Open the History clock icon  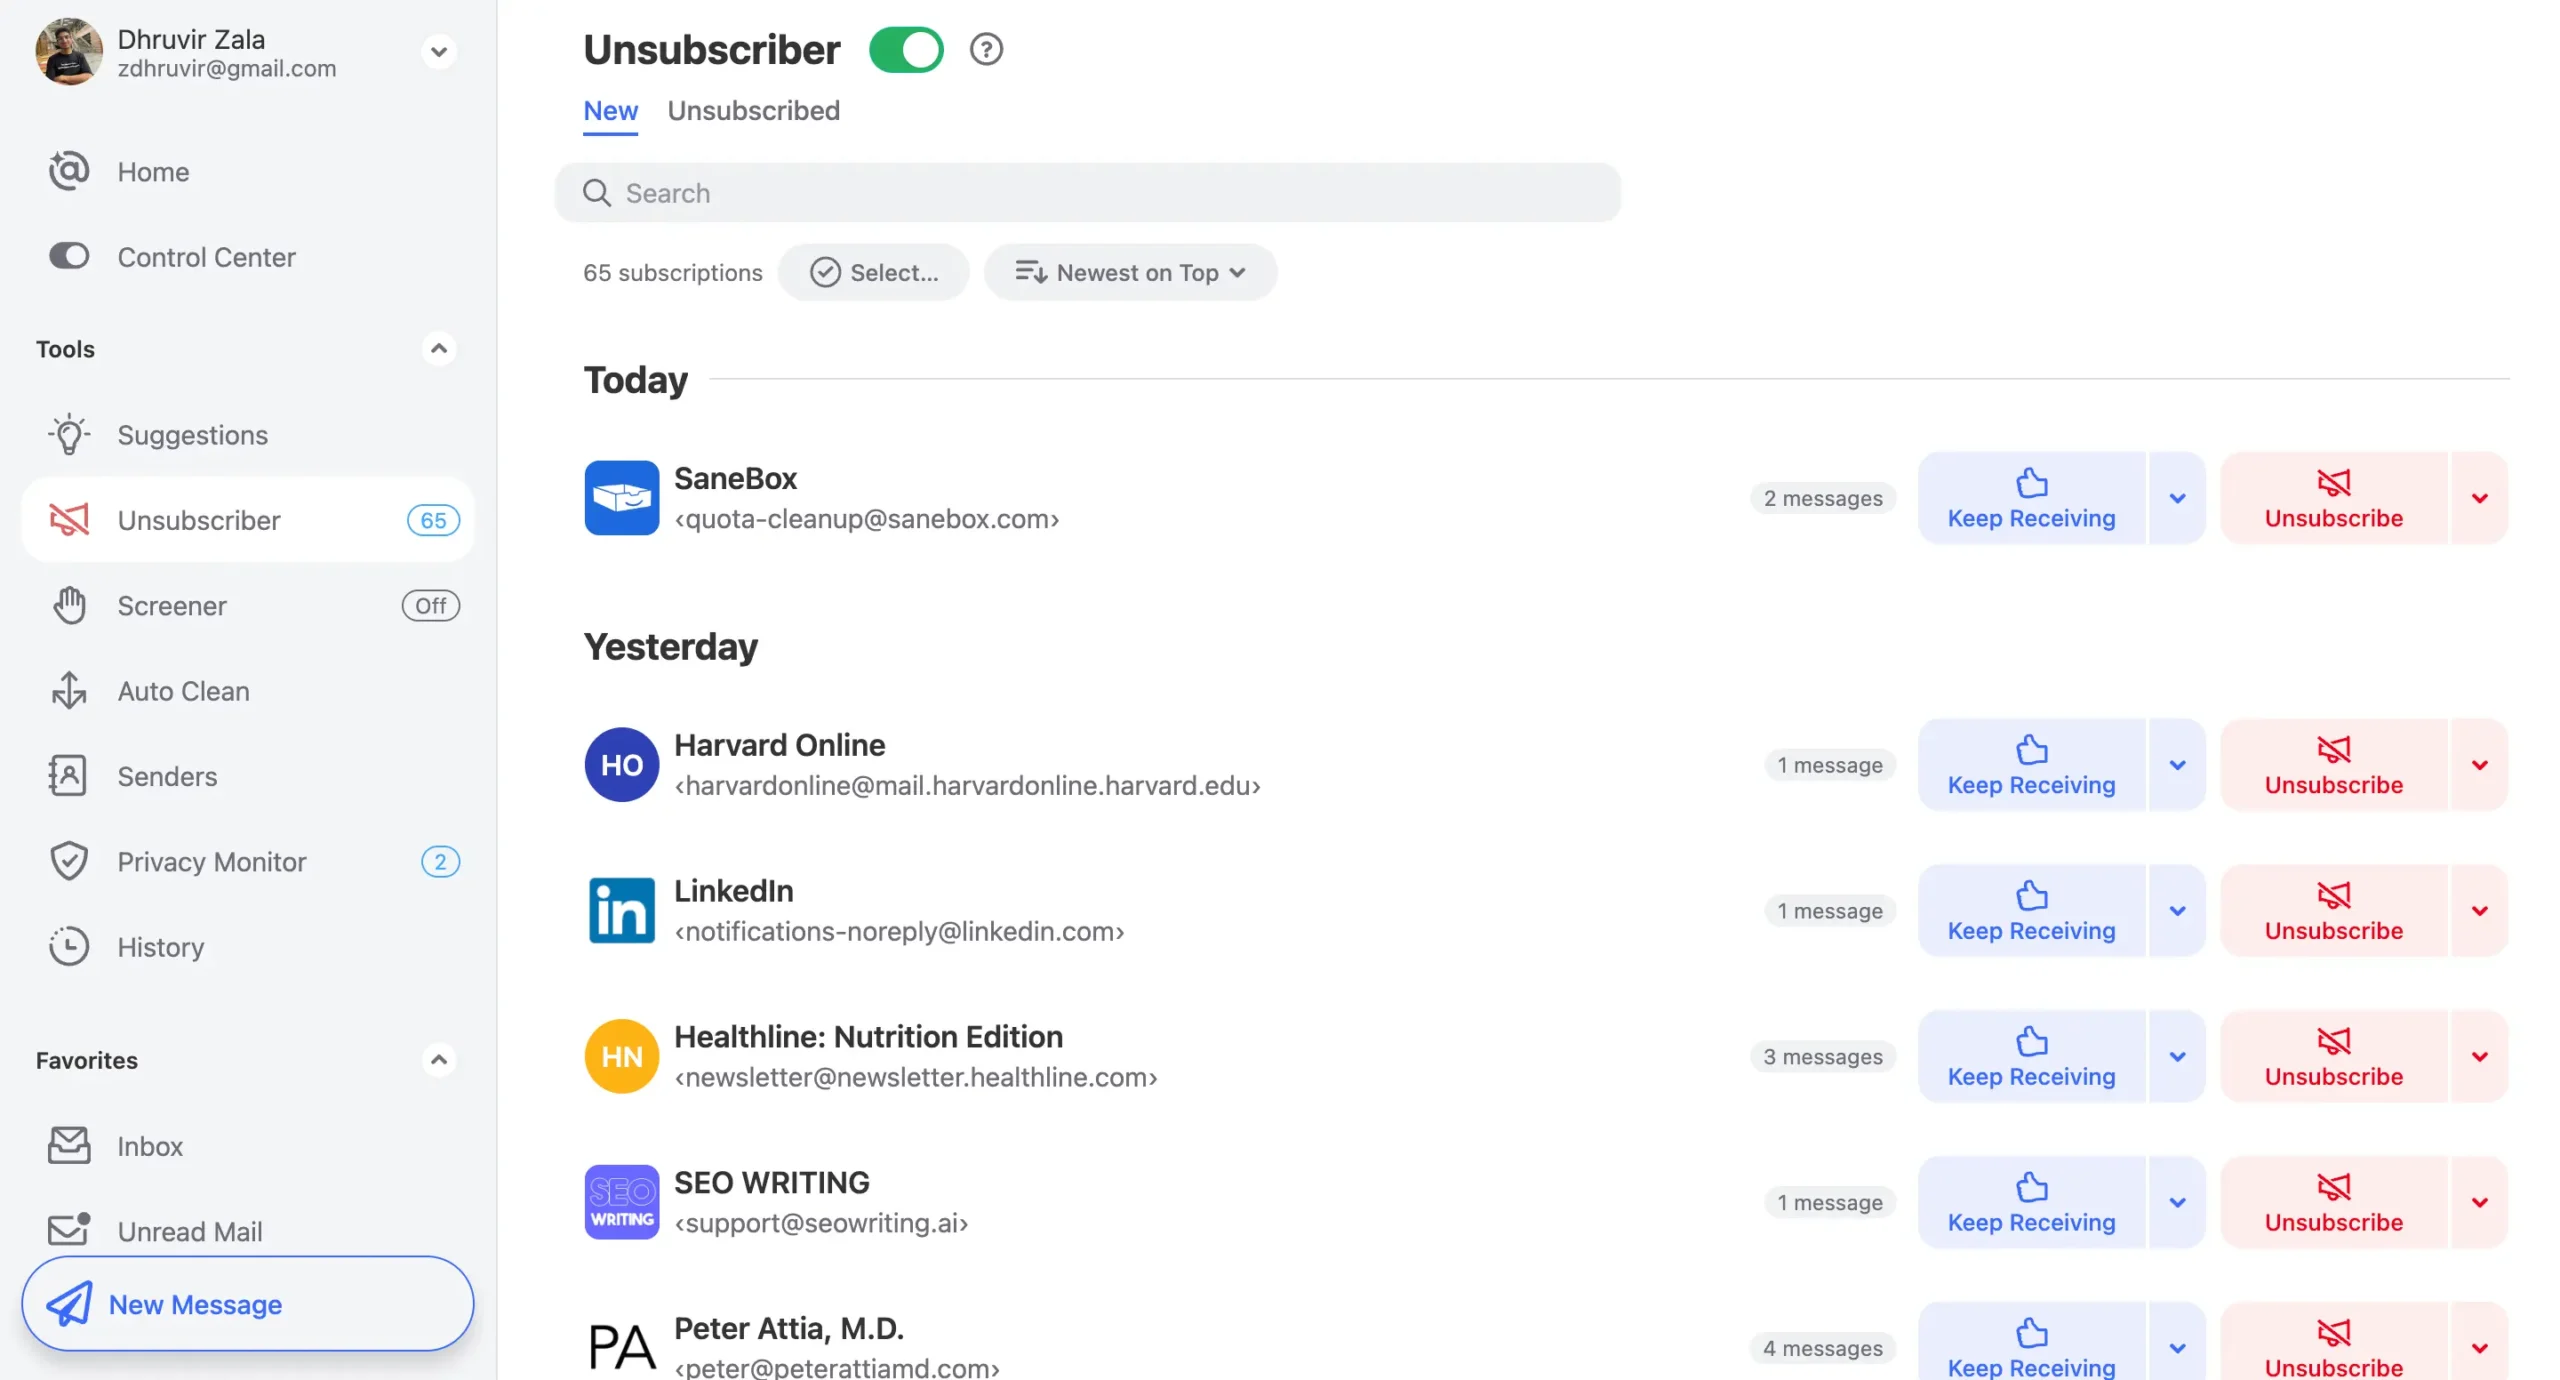69,946
